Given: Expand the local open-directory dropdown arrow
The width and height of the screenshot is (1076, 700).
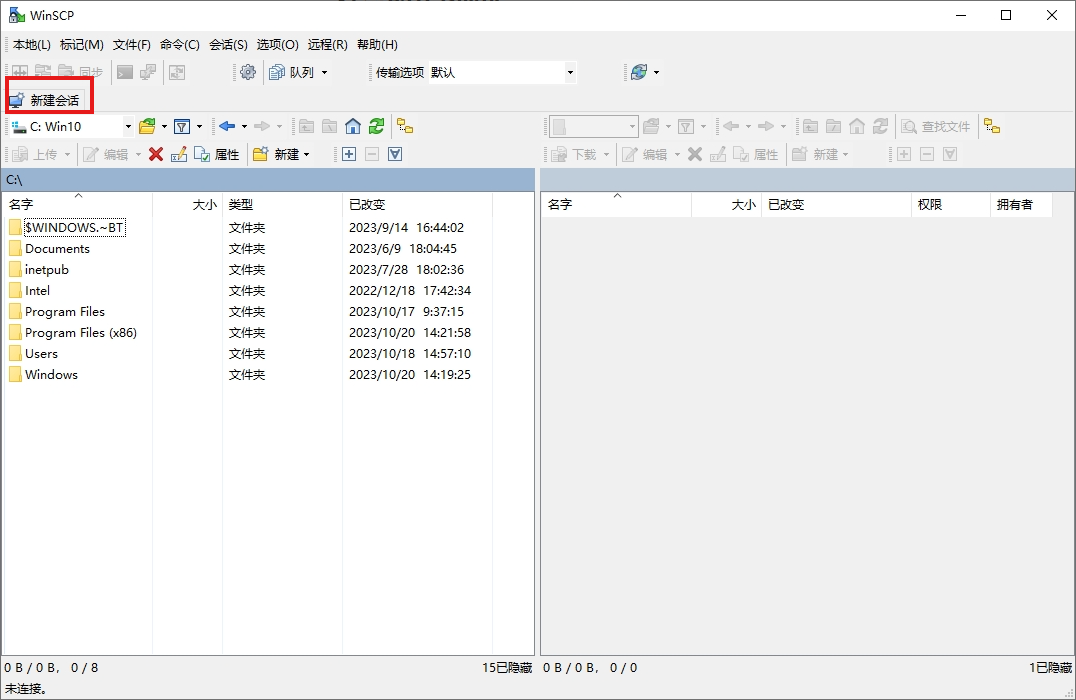Looking at the screenshot, I should [x=164, y=126].
